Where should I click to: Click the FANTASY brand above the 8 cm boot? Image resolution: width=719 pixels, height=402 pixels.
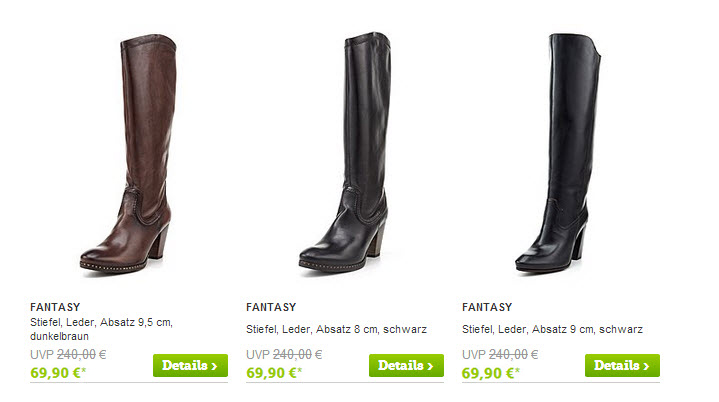point(271,307)
